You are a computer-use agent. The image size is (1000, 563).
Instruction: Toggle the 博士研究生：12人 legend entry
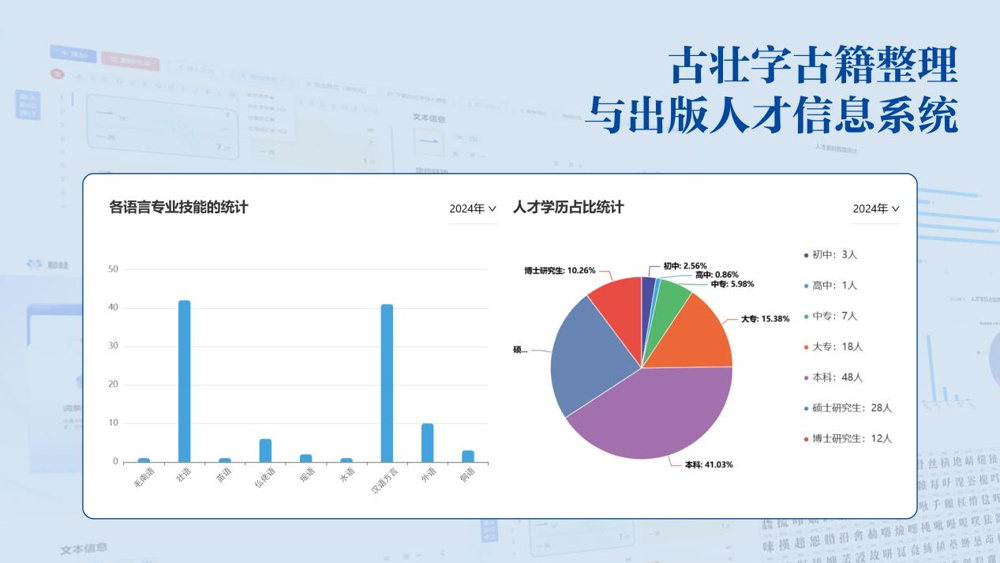pos(848,438)
